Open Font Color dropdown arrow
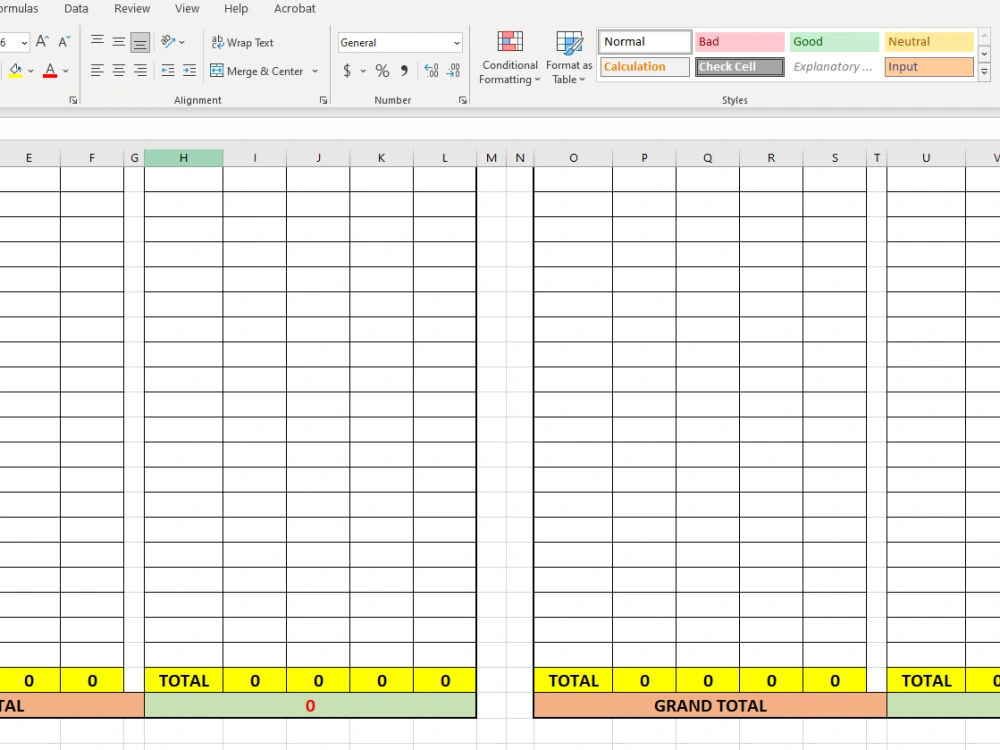 tap(66, 71)
